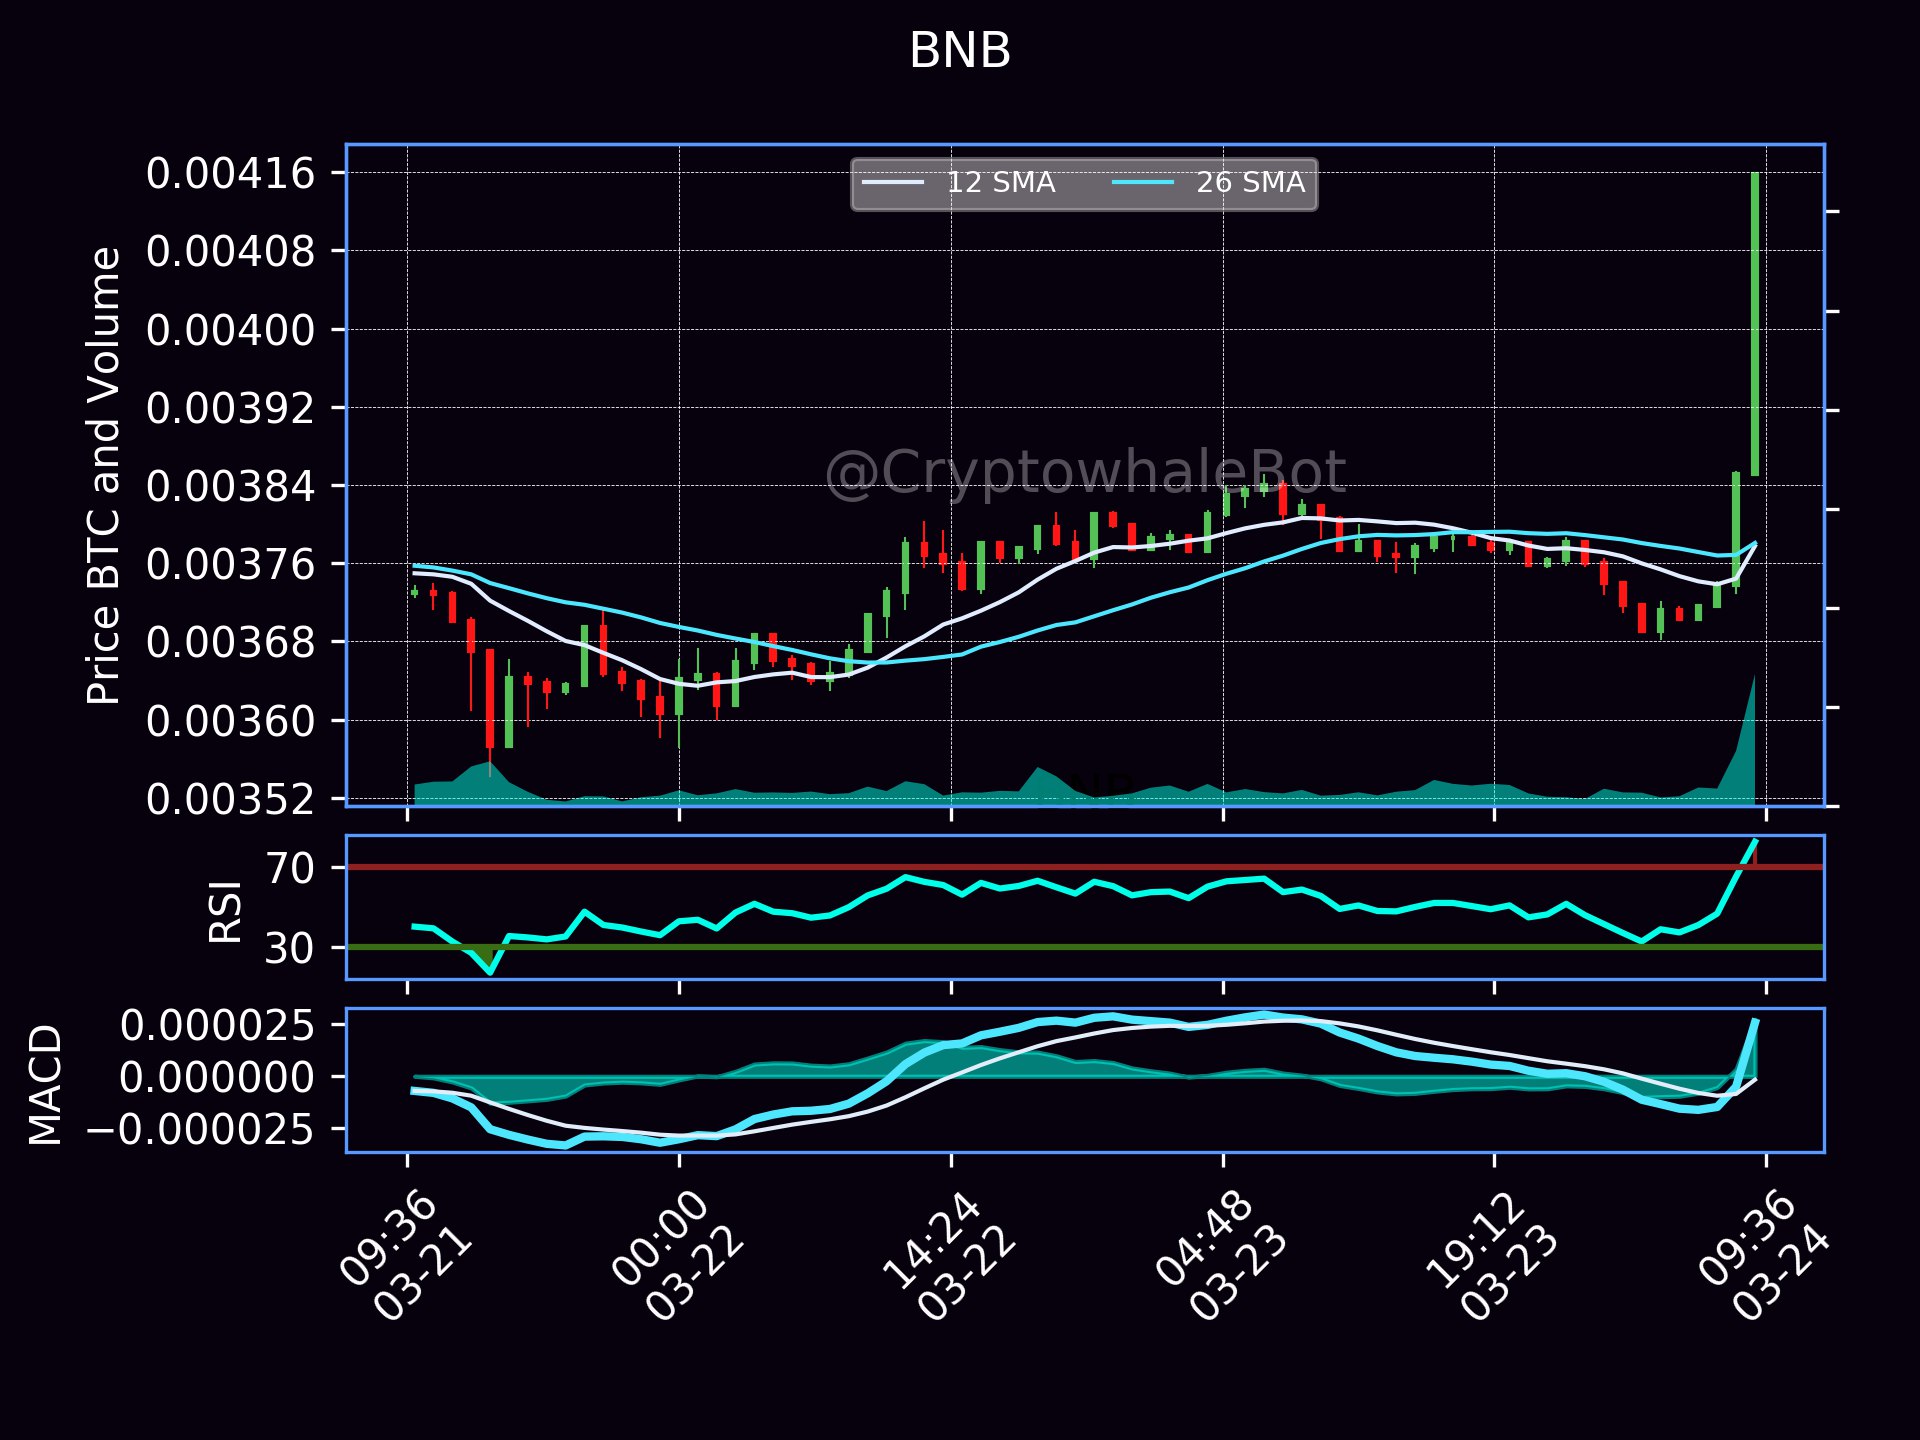
Task: Click the 0.00384 price axis label
Action: (x=231, y=487)
